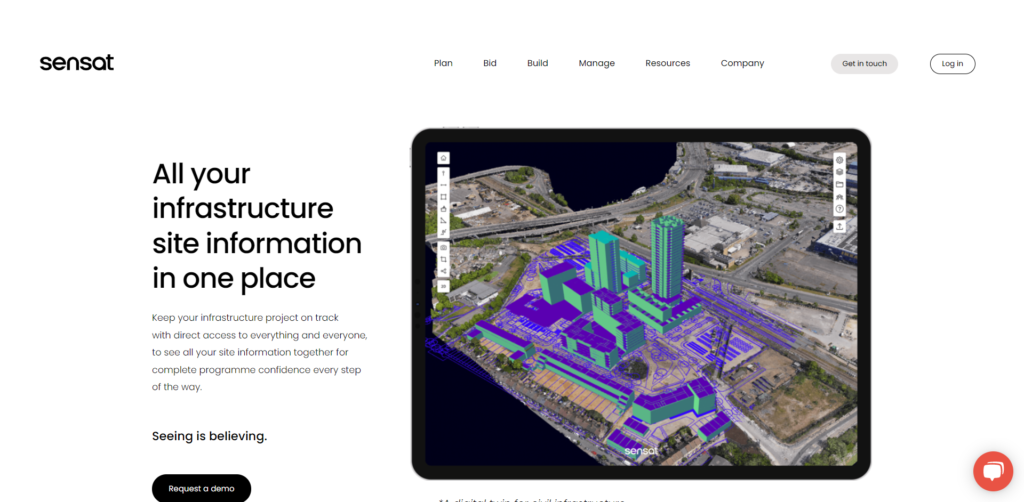Click the "Seeing is believing." text

pyautogui.click(x=210, y=436)
